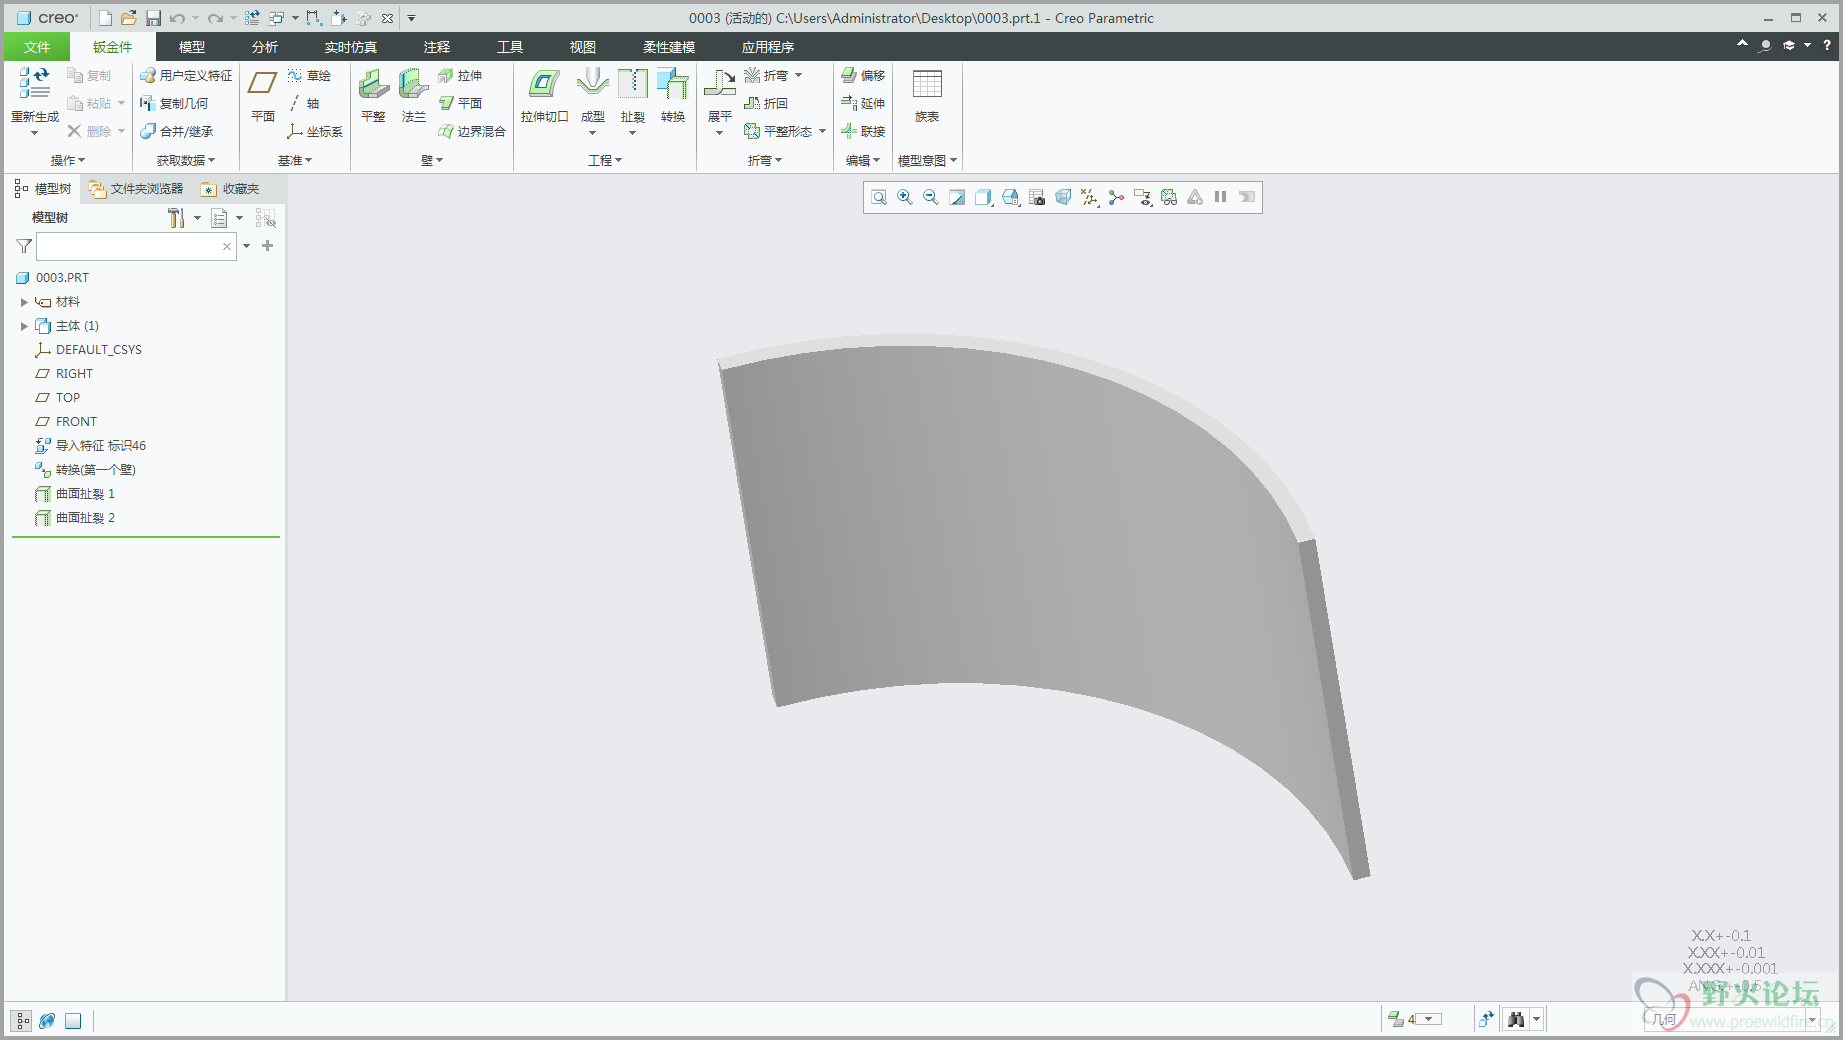The image size is (1843, 1040).
Task: Click the simulation display glasses icon
Action: [1169, 197]
